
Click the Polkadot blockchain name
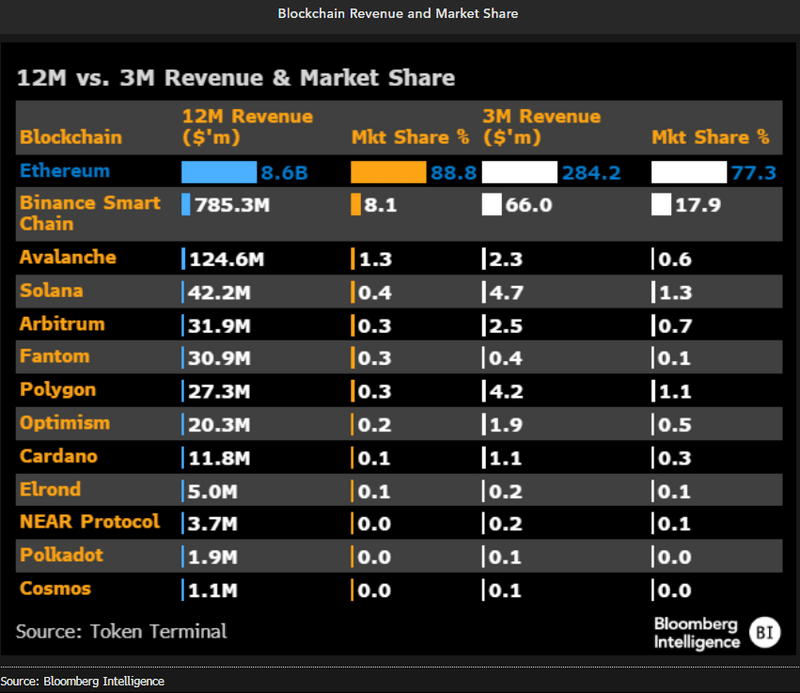[x=61, y=555]
